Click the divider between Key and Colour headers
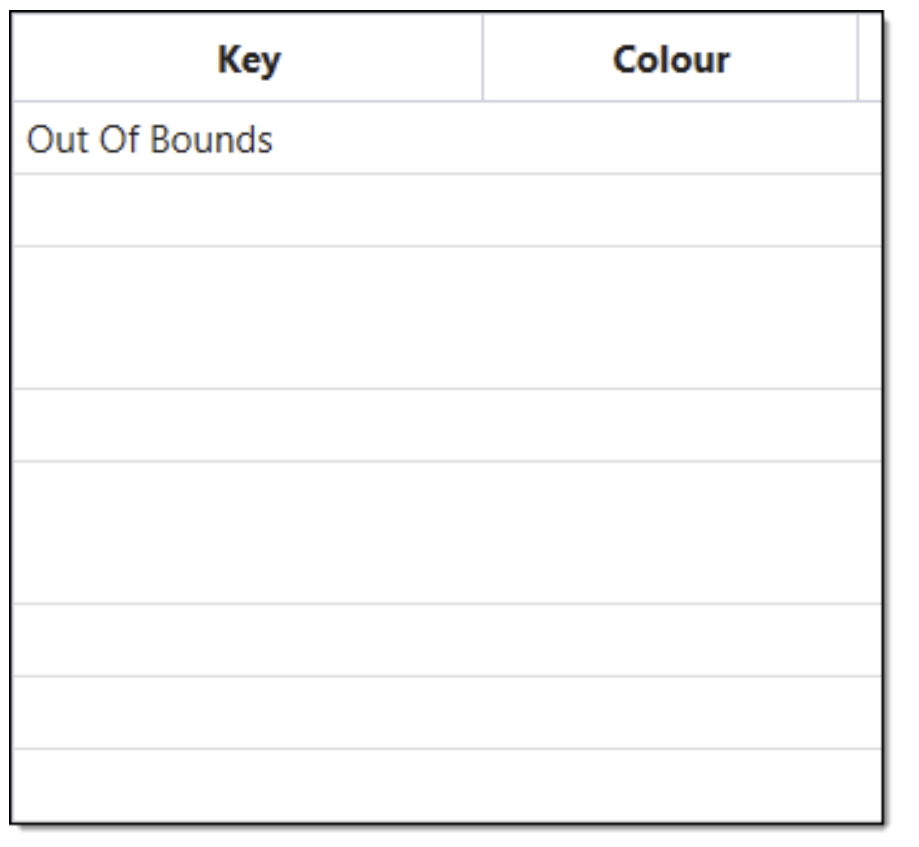This screenshot has width=919, height=847. [x=483, y=58]
